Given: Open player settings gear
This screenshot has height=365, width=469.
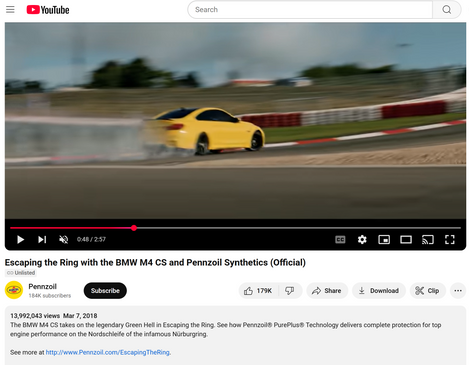Looking at the screenshot, I should (x=362, y=239).
